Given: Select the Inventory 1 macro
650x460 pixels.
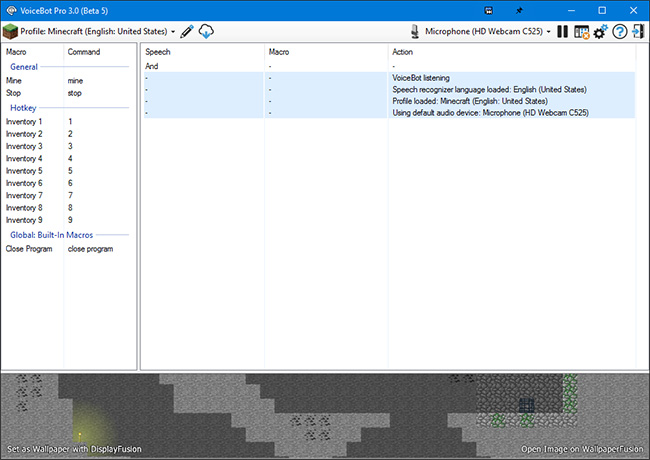Looking at the screenshot, I should tap(68, 122).
